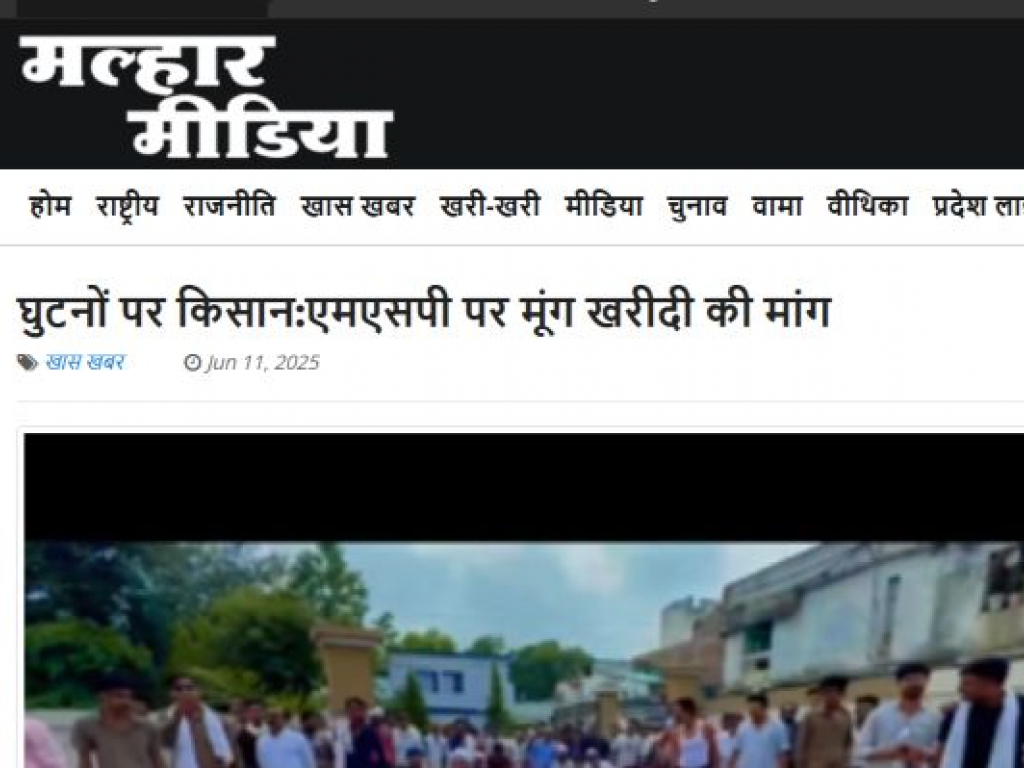Image resolution: width=1024 pixels, height=768 pixels.
Task: Open the राजनीति navigation item
Action: click(x=229, y=206)
